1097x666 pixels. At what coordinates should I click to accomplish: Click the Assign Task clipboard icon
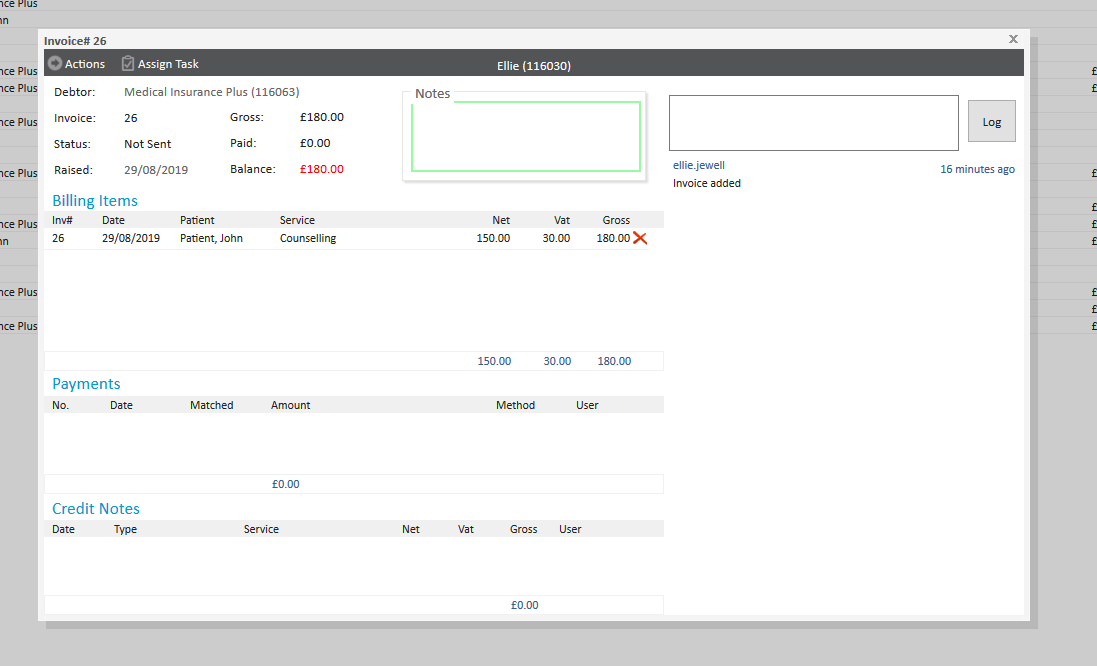pyautogui.click(x=127, y=64)
